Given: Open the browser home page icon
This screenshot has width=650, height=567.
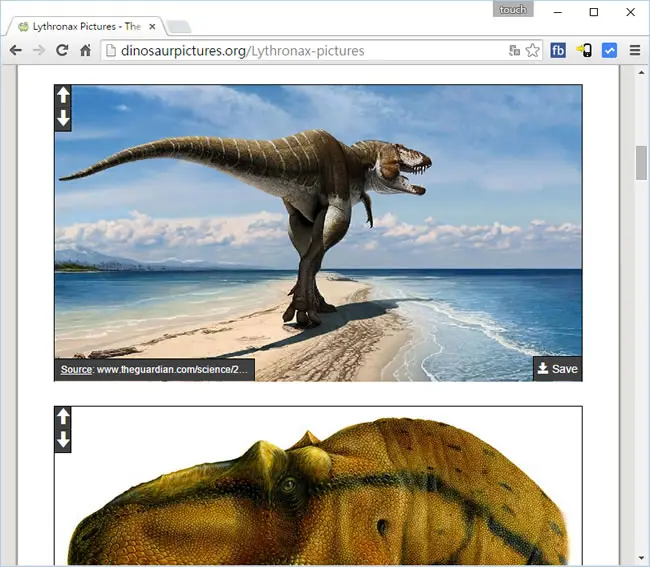Looking at the screenshot, I should click(x=85, y=51).
